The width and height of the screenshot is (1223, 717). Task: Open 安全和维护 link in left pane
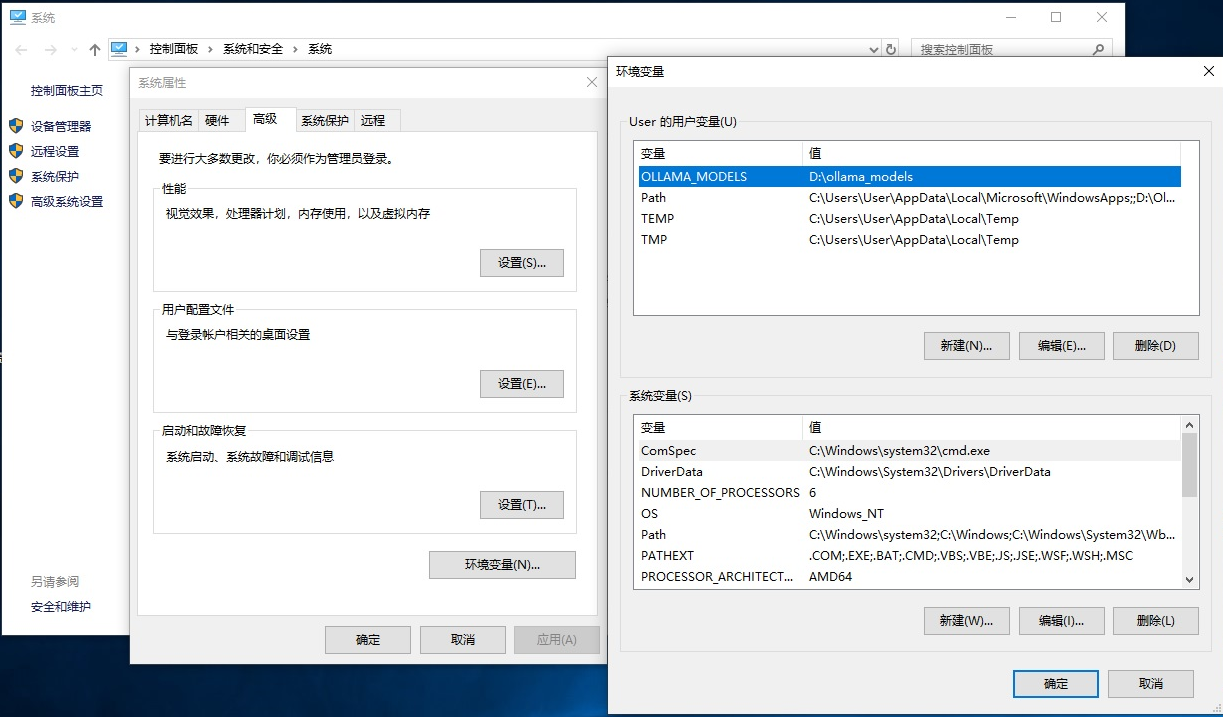(61, 607)
